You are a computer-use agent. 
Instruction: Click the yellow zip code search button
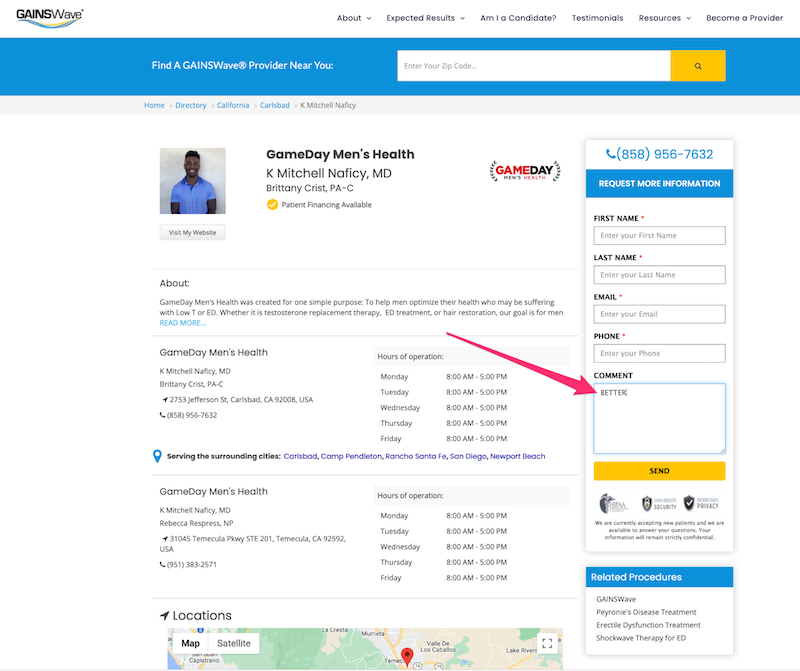coord(697,66)
